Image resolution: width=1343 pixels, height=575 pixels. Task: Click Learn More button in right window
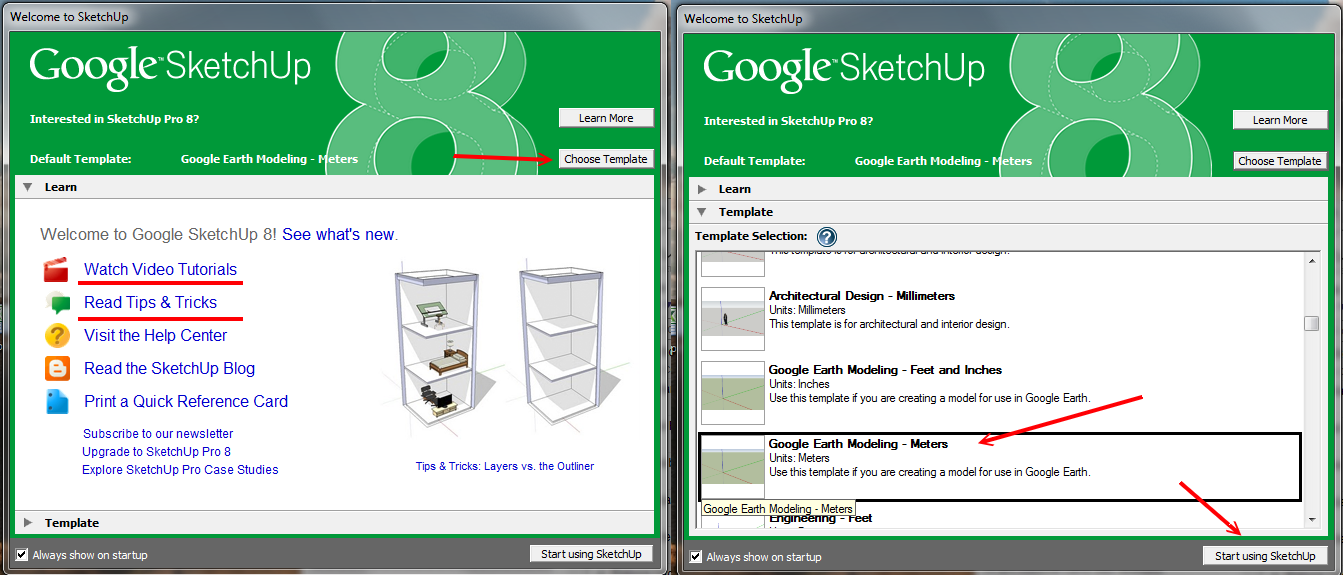click(x=1280, y=120)
